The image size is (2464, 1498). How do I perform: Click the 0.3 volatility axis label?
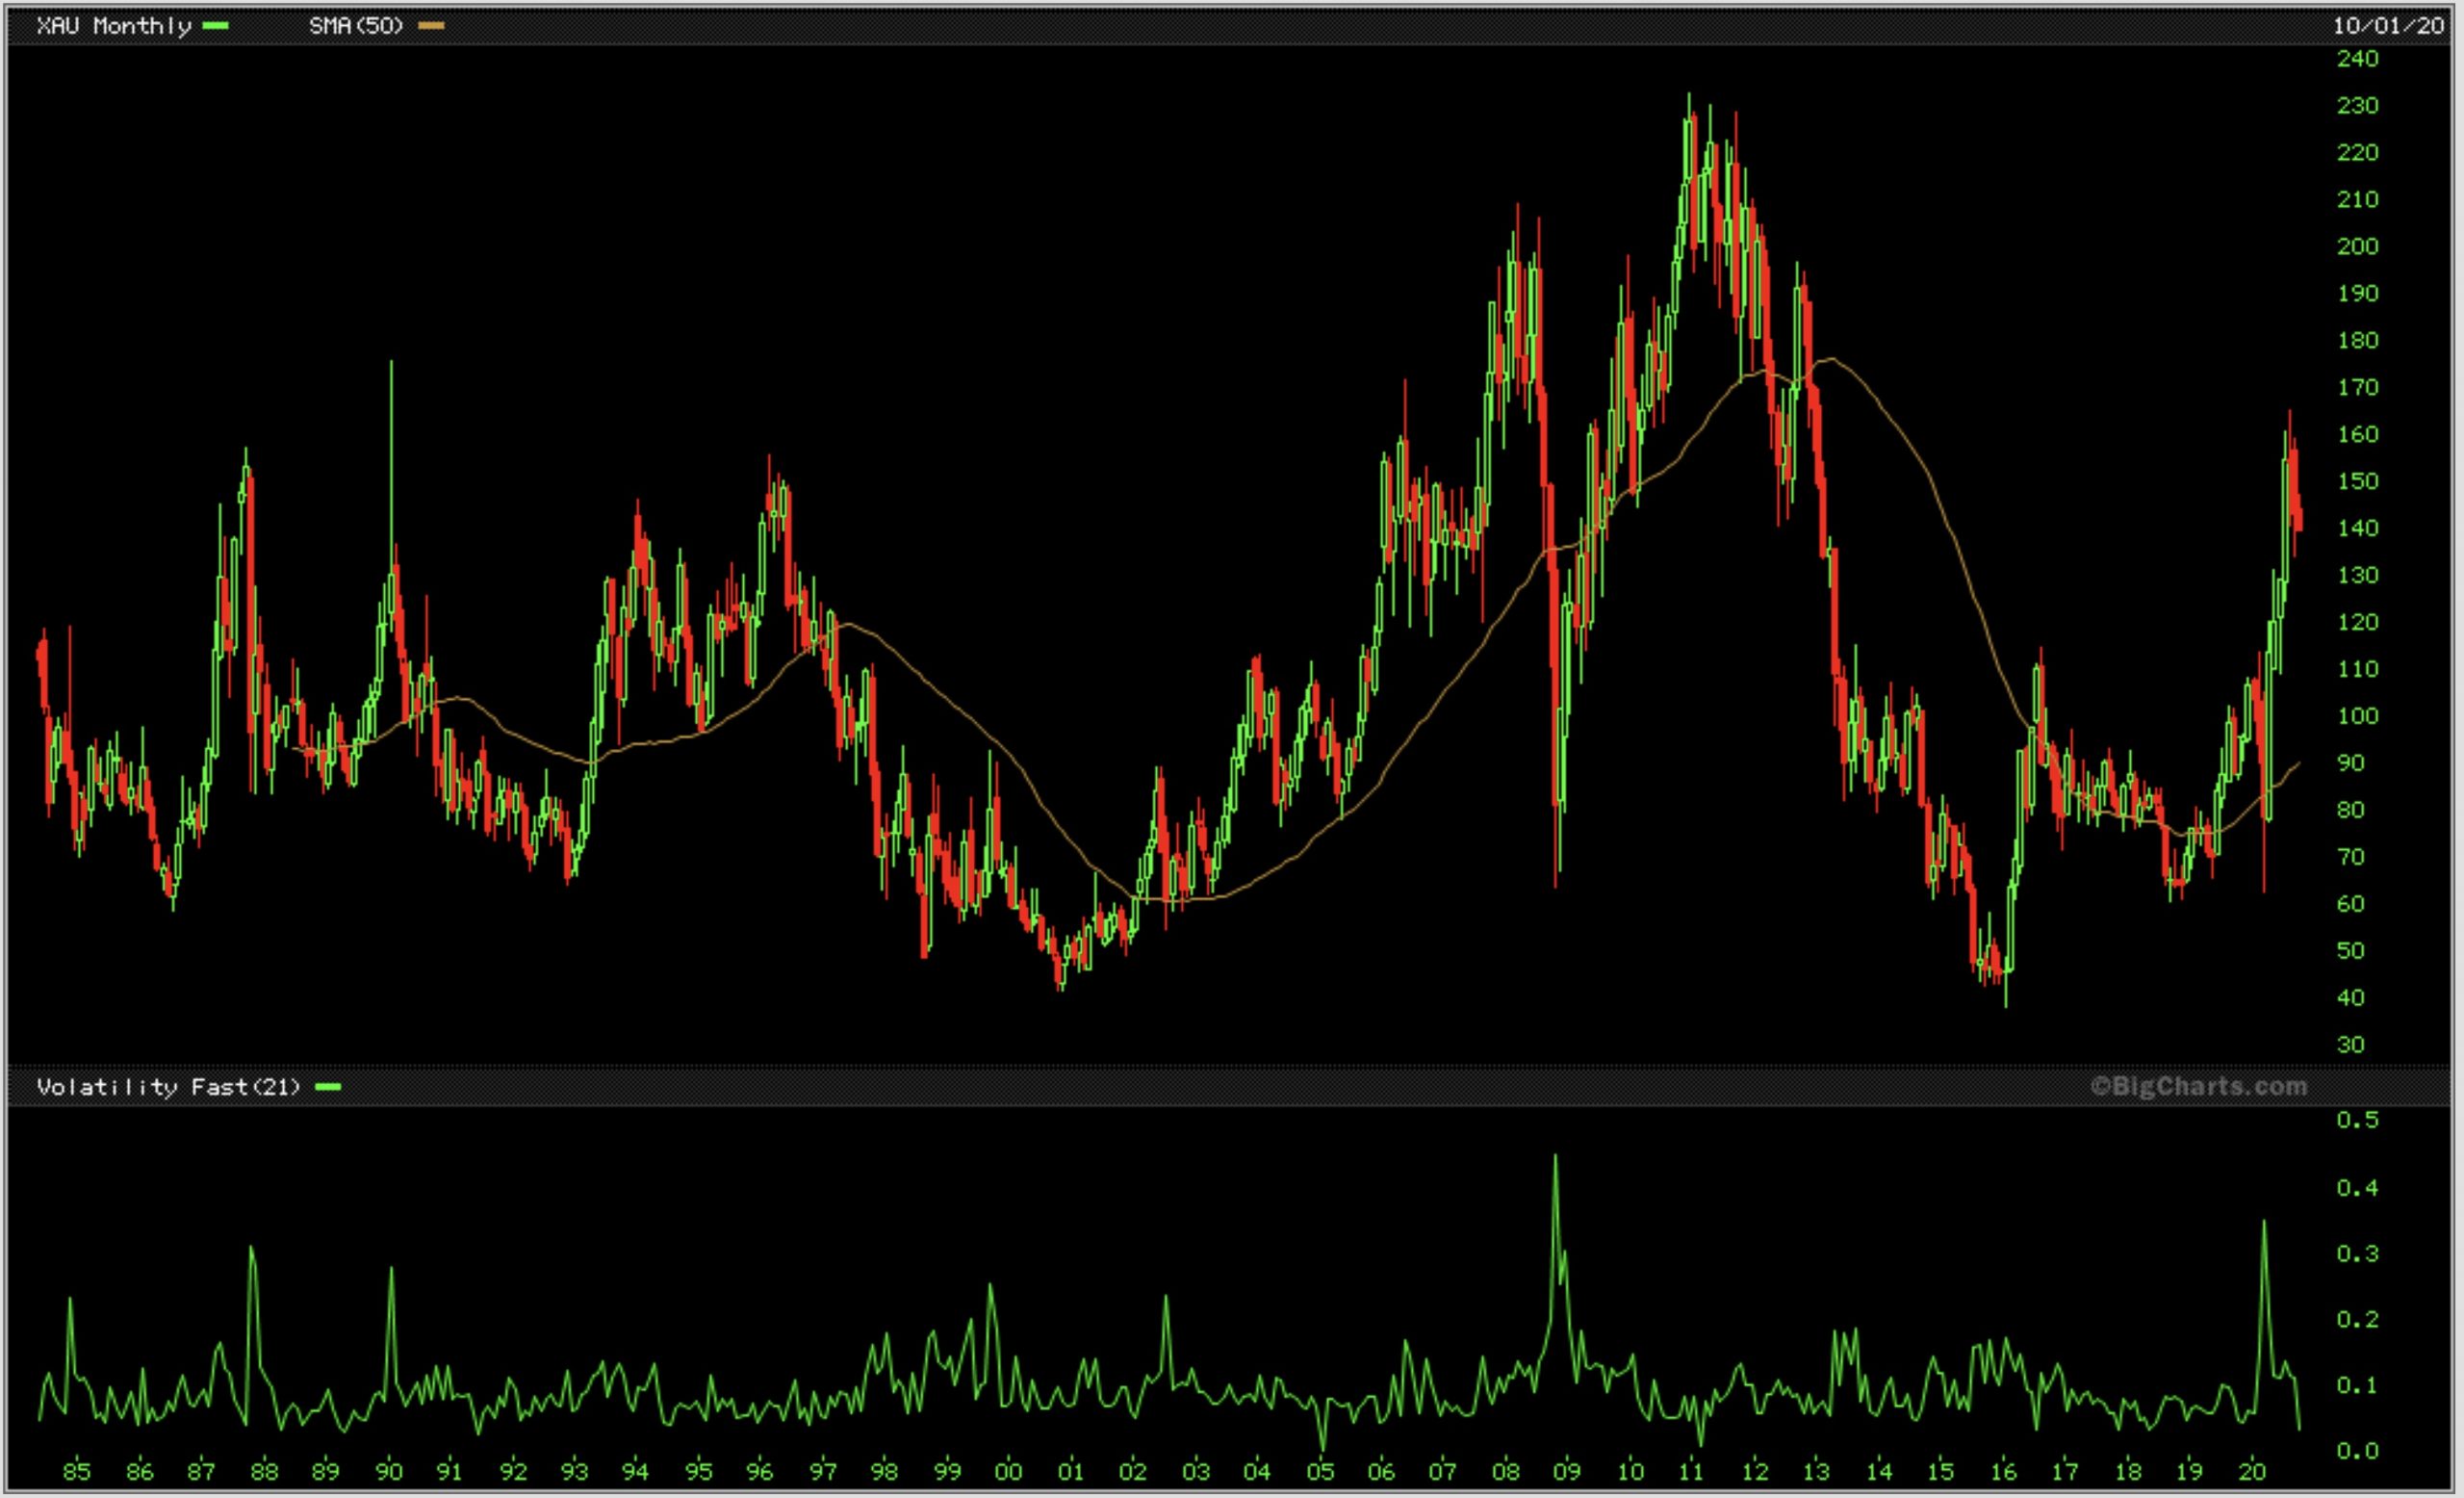[2357, 1254]
